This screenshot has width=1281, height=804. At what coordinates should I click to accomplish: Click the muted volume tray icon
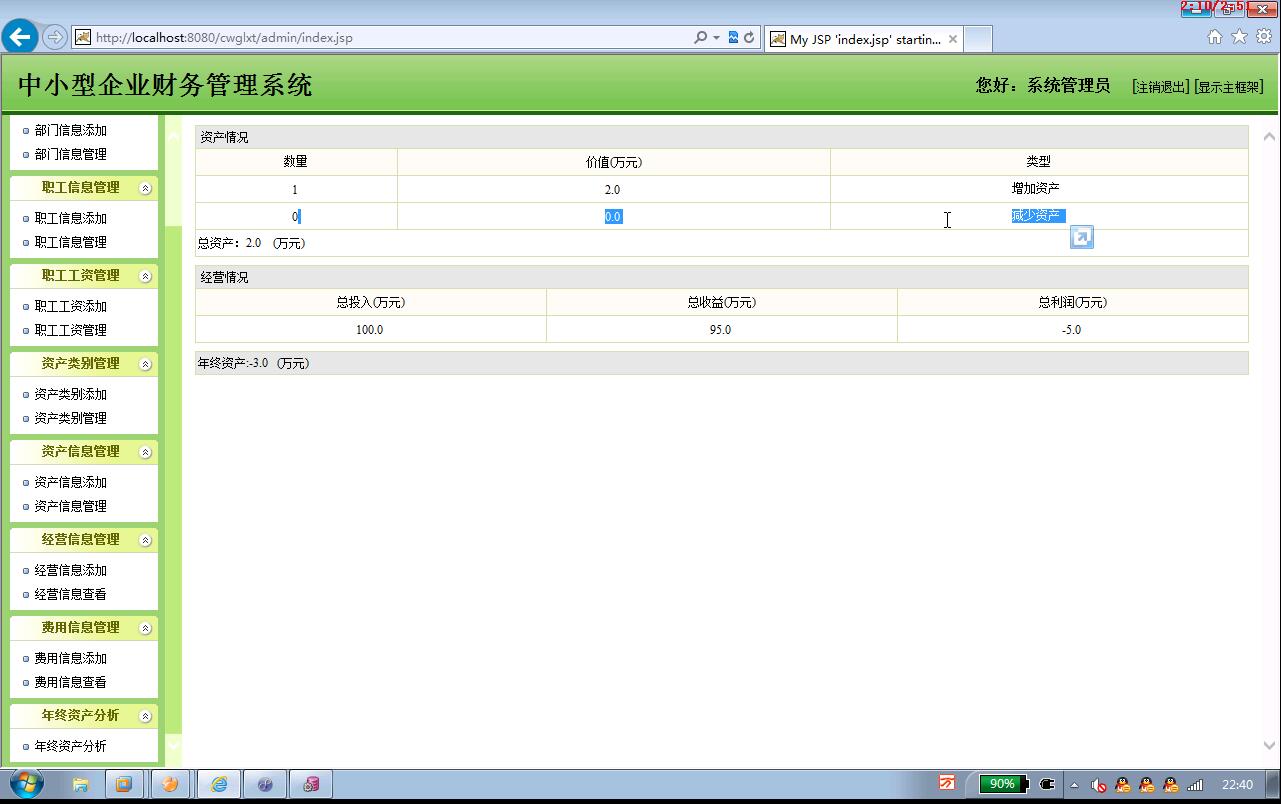[1098, 785]
